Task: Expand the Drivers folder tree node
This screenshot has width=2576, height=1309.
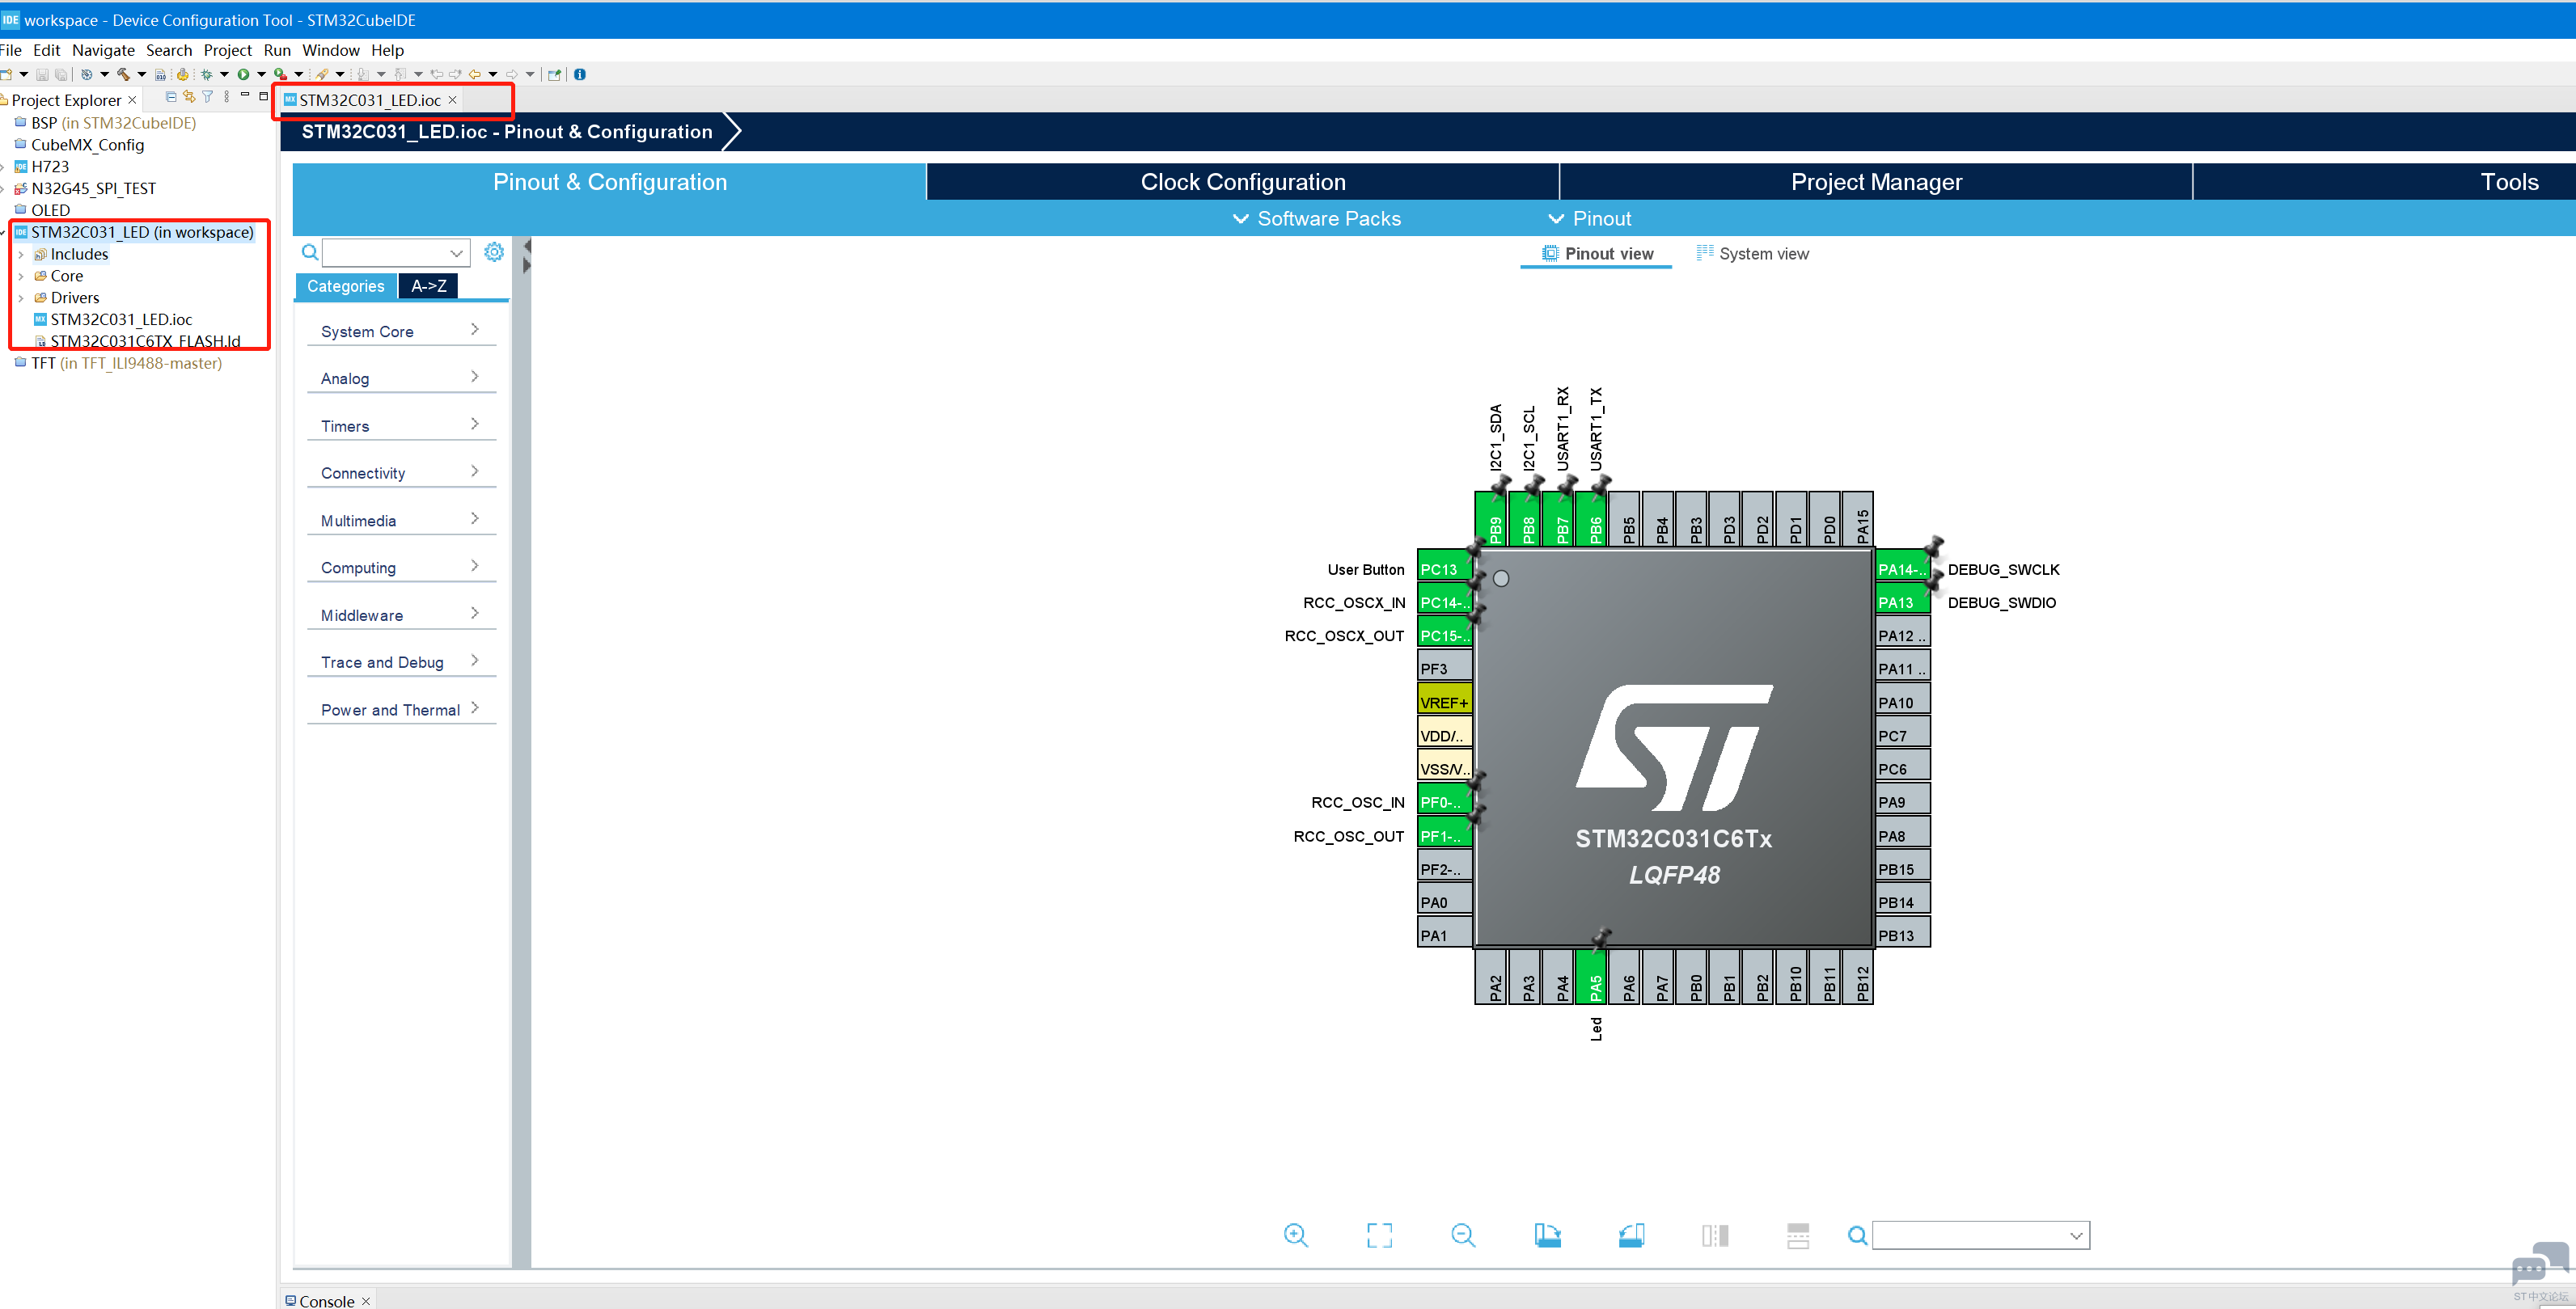Action: 21,298
